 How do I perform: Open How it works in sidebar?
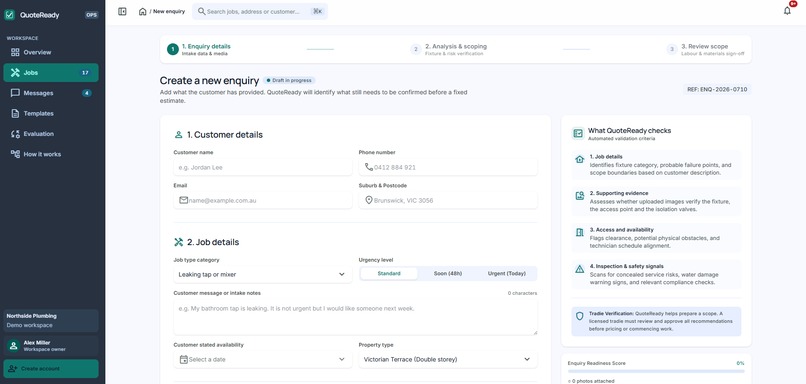tap(51, 154)
